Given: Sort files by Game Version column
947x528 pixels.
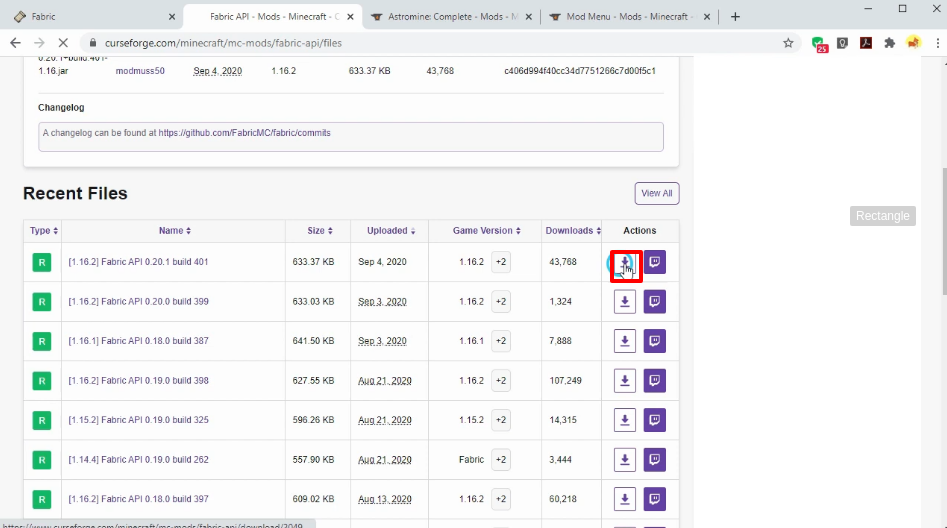Looking at the screenshot, I should click(486, 231).
